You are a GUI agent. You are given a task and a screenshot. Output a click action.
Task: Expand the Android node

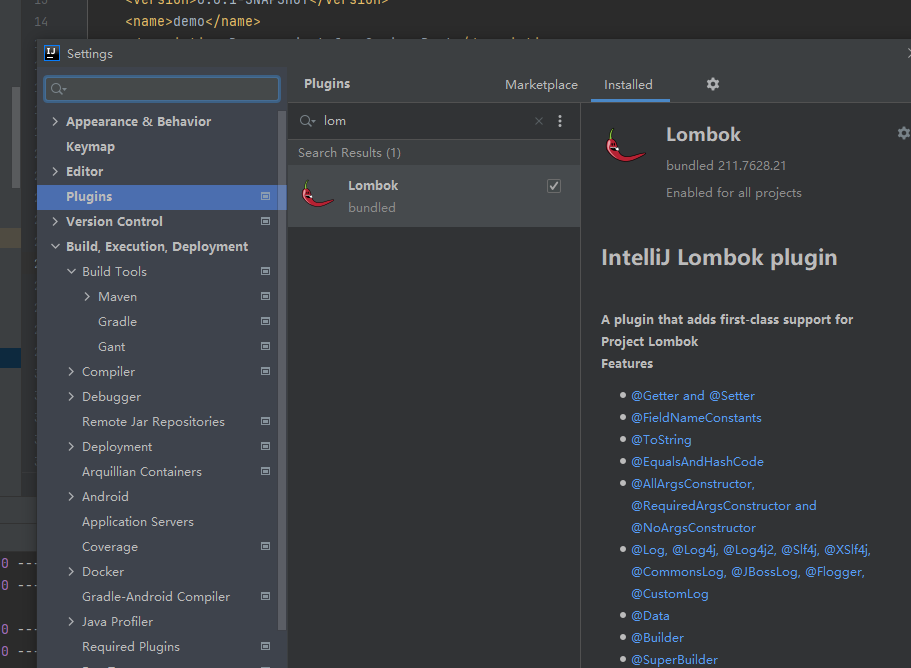click(x=71, y=496)
